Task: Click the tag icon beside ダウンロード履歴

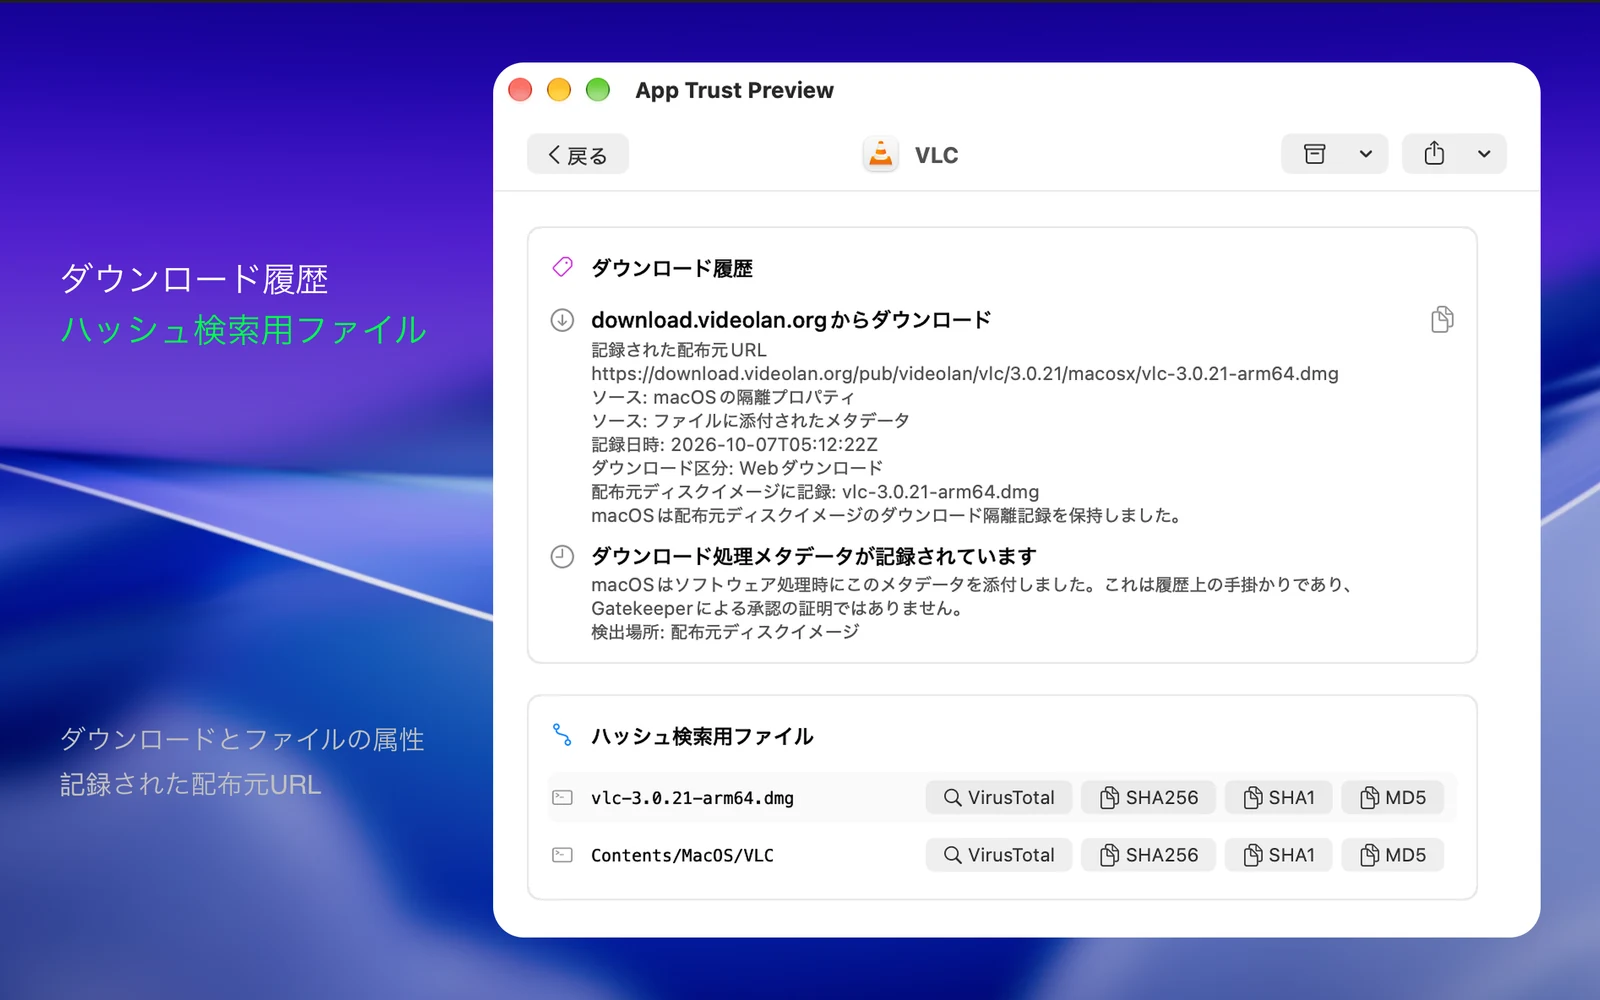Action: pos(562,267)
